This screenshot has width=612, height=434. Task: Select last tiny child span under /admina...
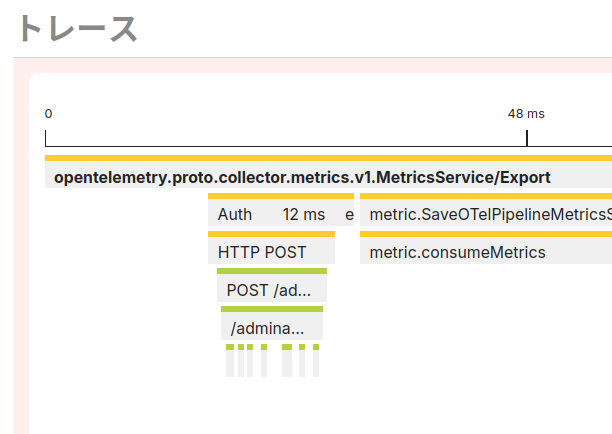(x=316, y=361)
